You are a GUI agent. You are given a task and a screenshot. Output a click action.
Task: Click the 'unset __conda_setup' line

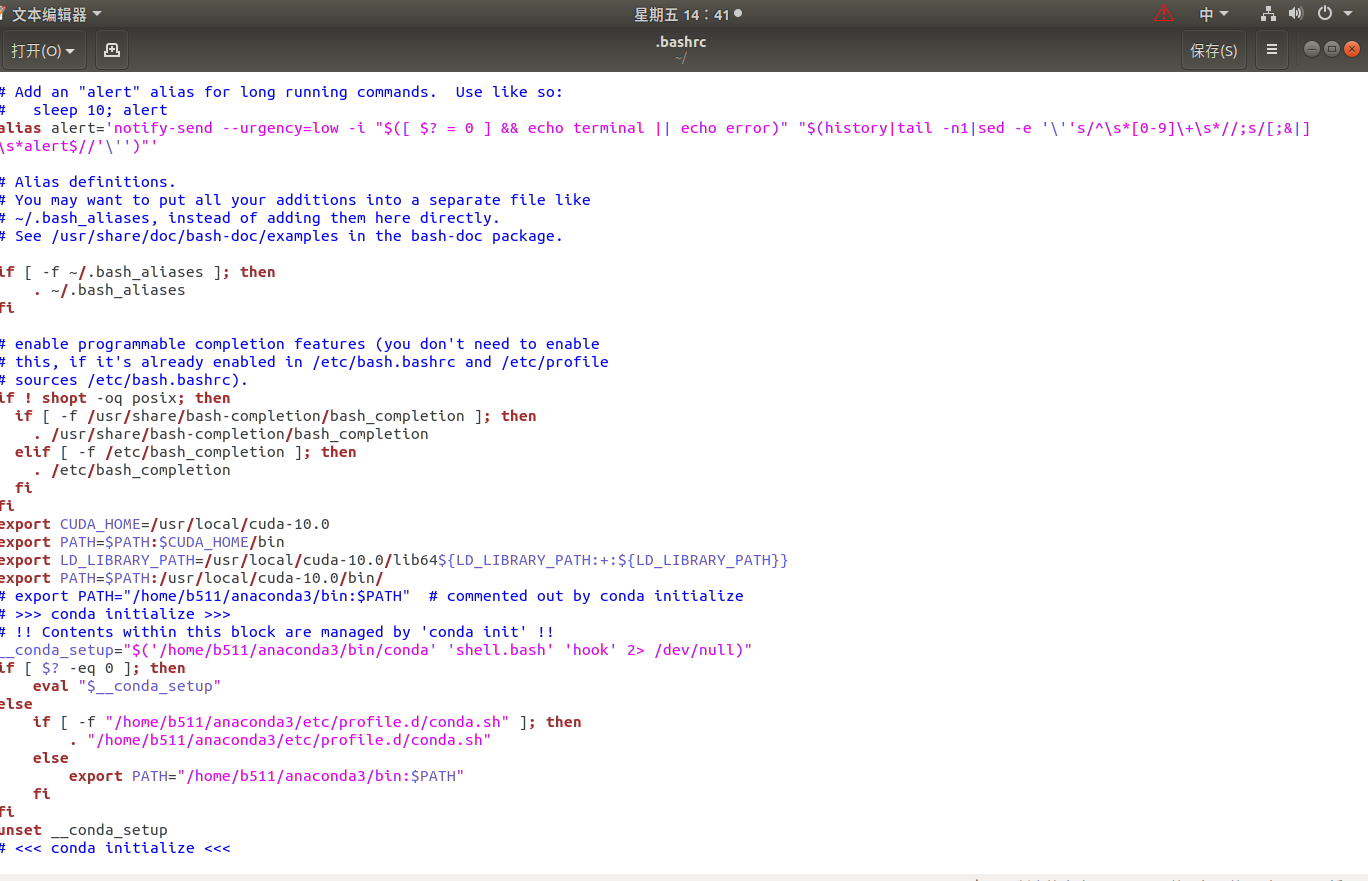(84, 830)
